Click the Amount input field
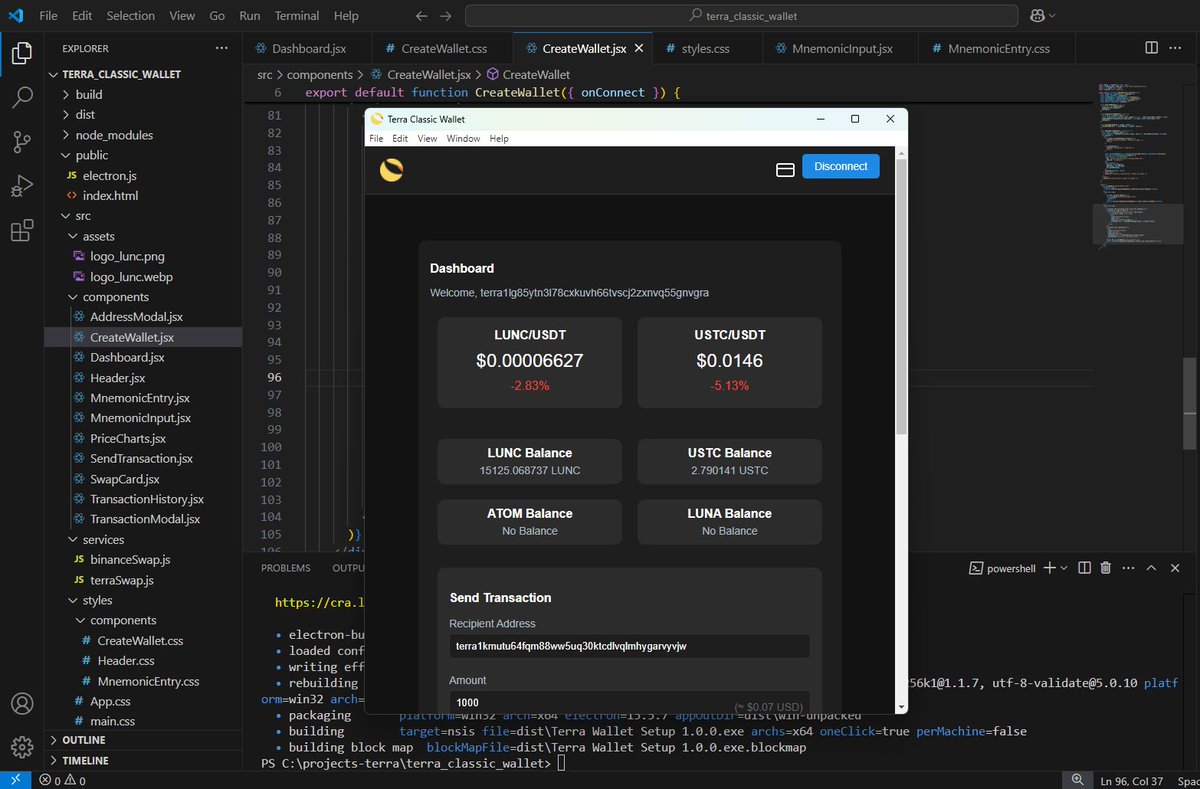Screen dimensions: 1200x789 point(629,702)
